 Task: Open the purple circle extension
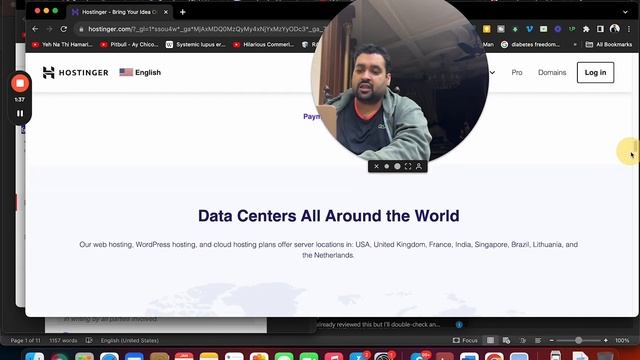[558, 29]
